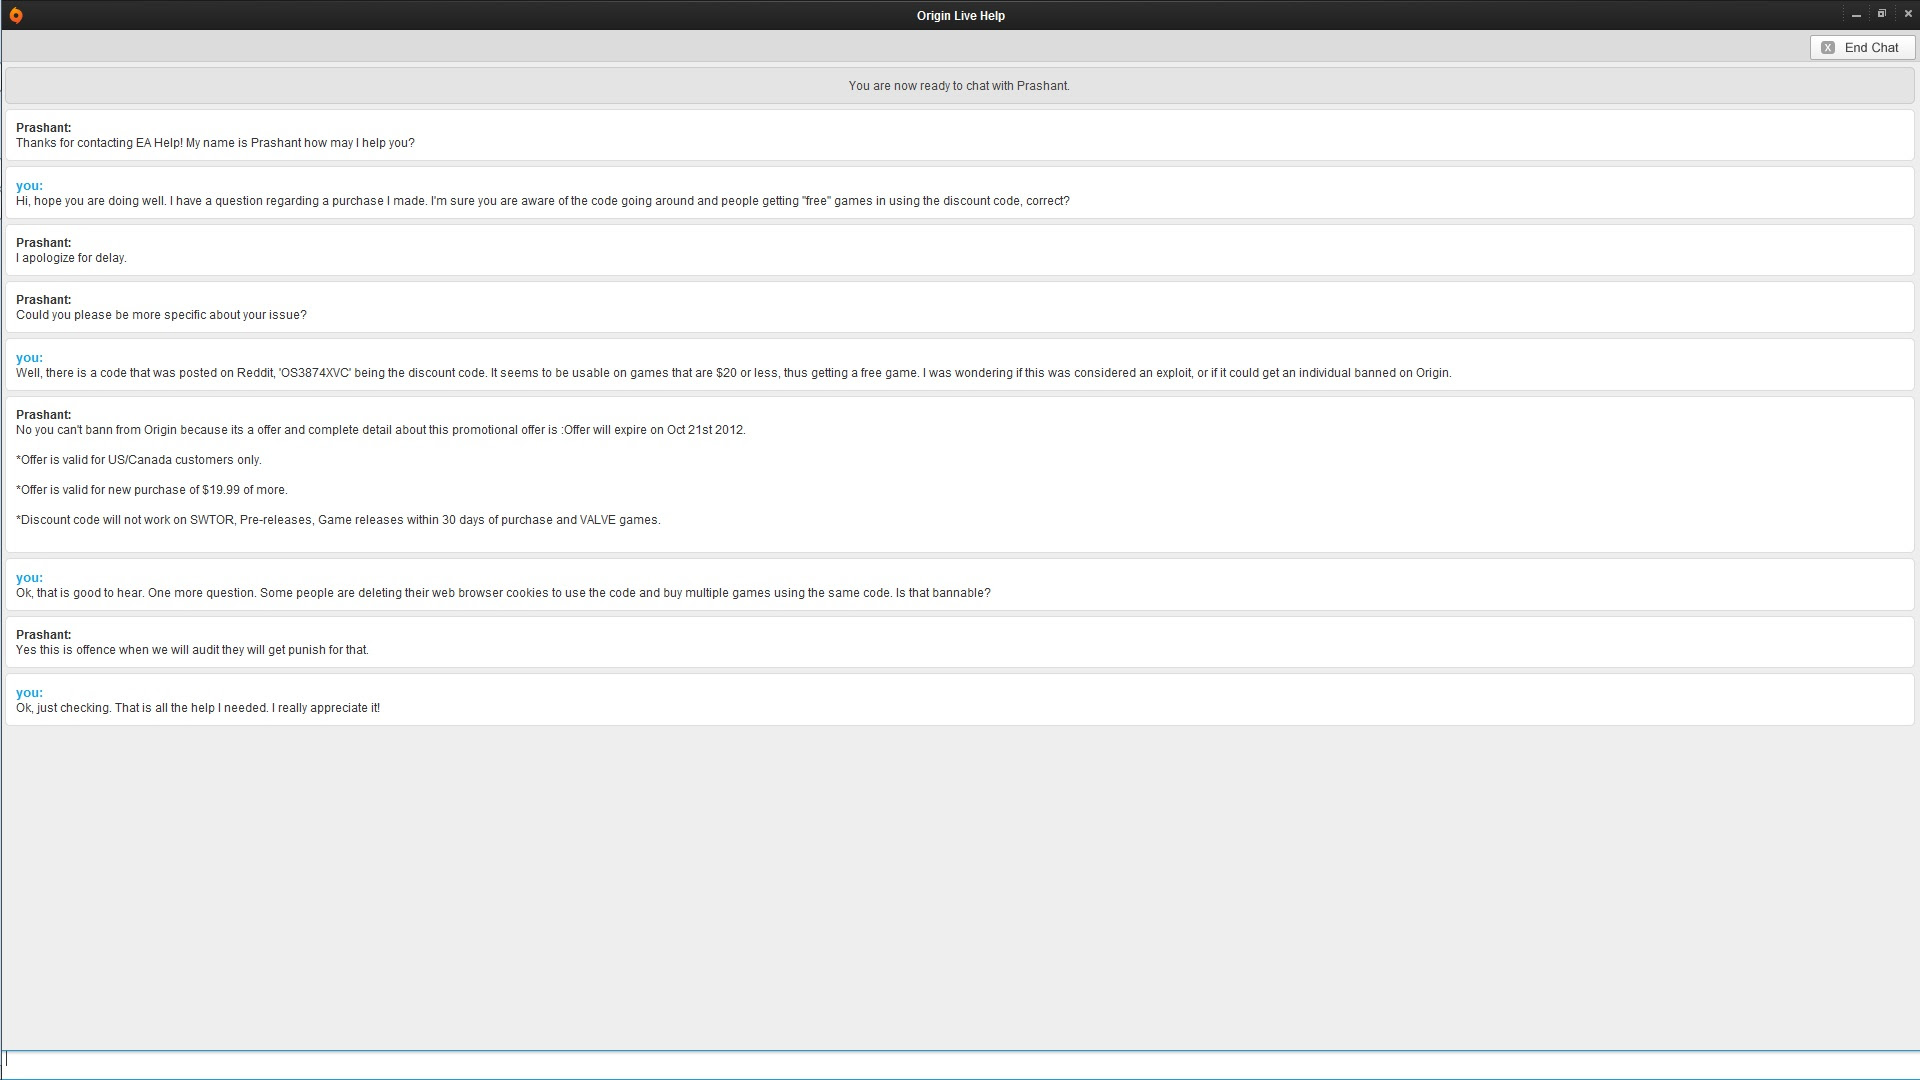Screen dimensions: 1920x1080
Task: Focus the chat message input field
Action: pos(960,1064)
